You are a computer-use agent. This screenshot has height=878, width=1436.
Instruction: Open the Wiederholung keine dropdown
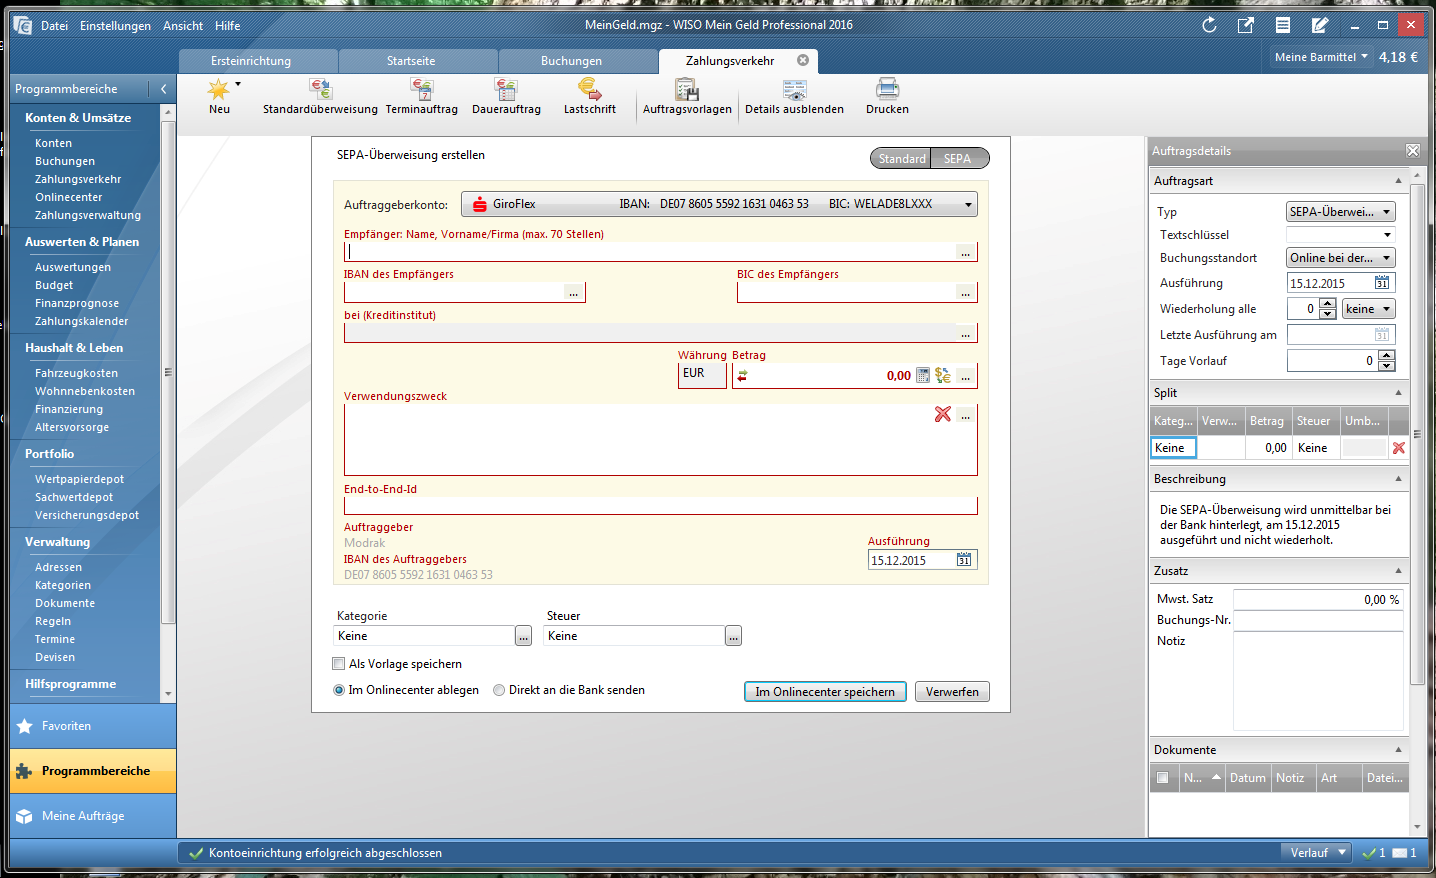coord(1368,309)
